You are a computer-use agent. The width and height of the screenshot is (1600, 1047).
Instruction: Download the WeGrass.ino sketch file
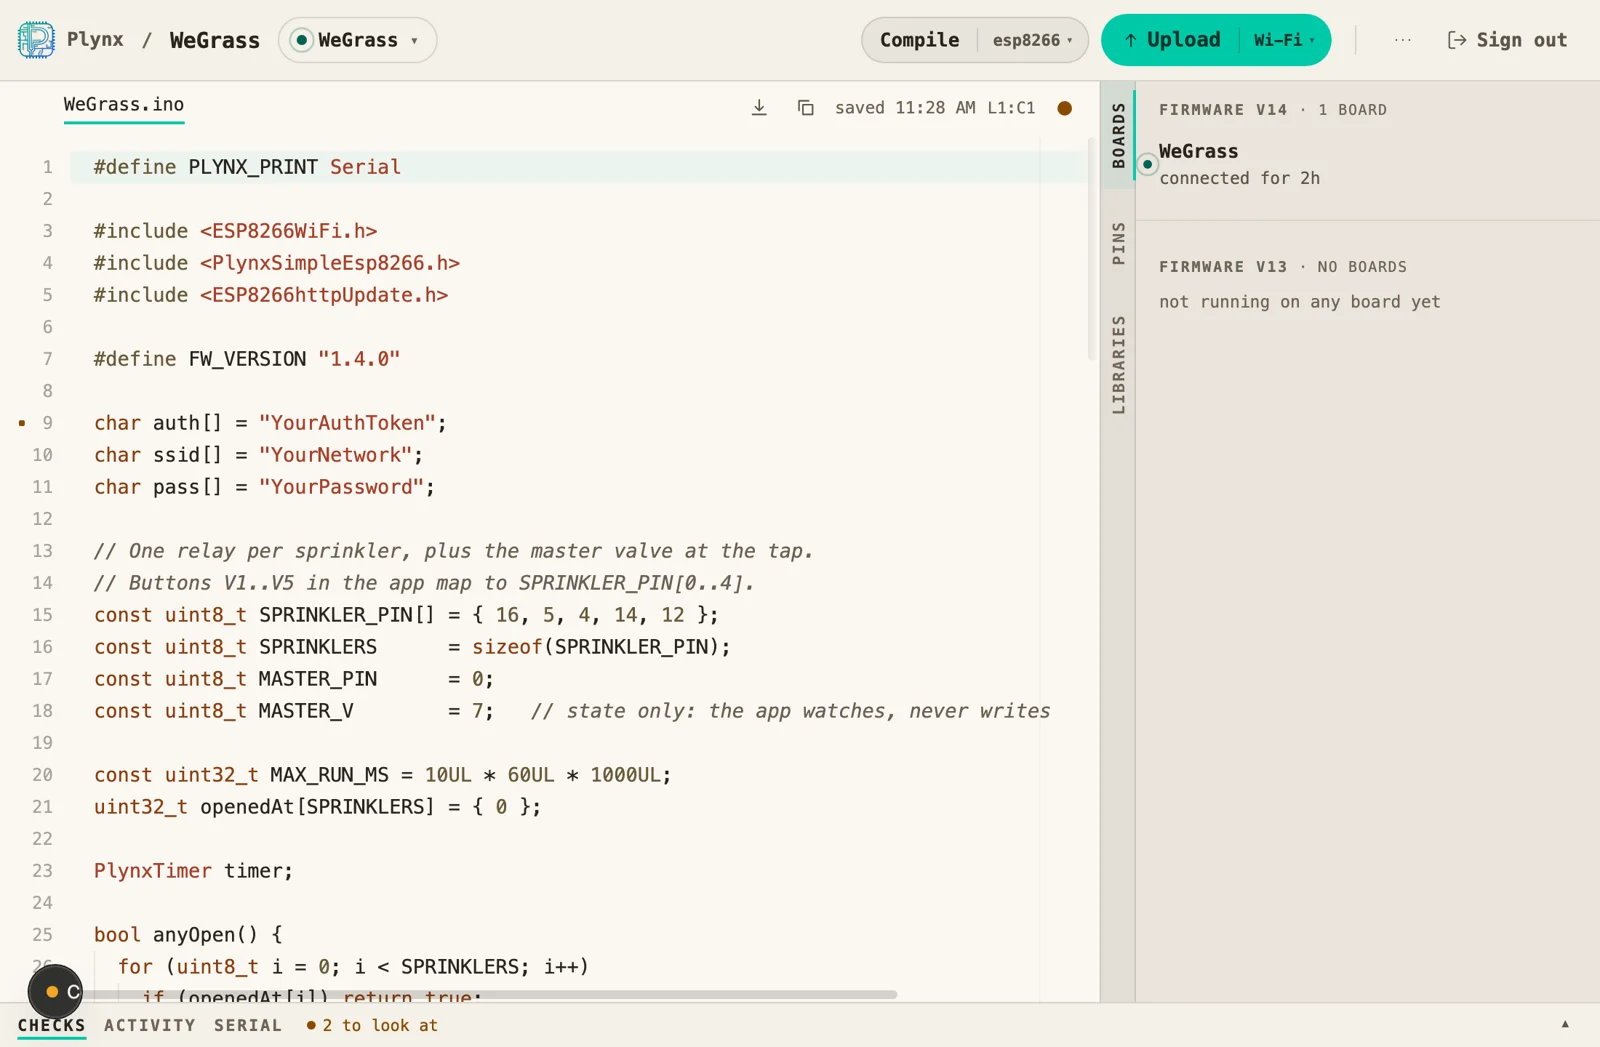click(759, 107)
